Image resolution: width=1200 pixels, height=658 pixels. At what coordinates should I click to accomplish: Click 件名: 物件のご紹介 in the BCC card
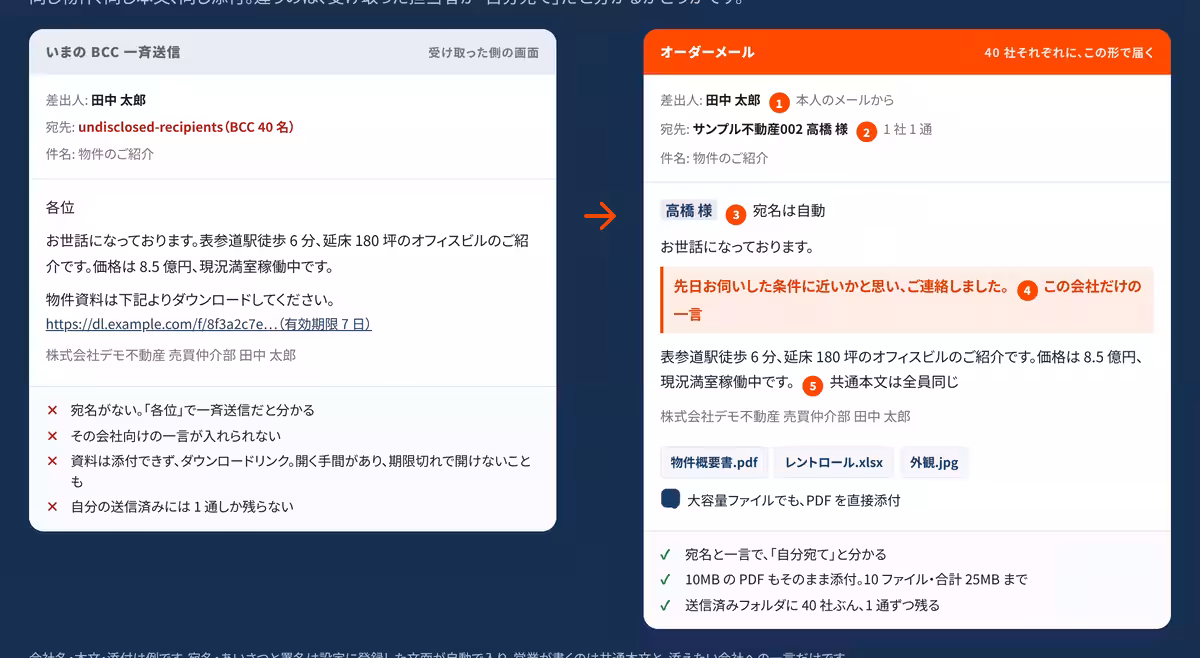tap(100, 154)
